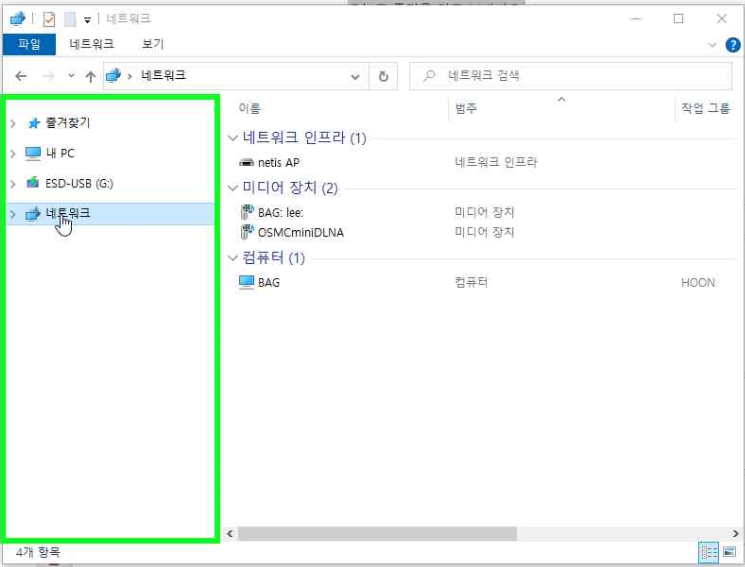Click the BAG computer icon
745x567 pixels.
coord(247,282)
